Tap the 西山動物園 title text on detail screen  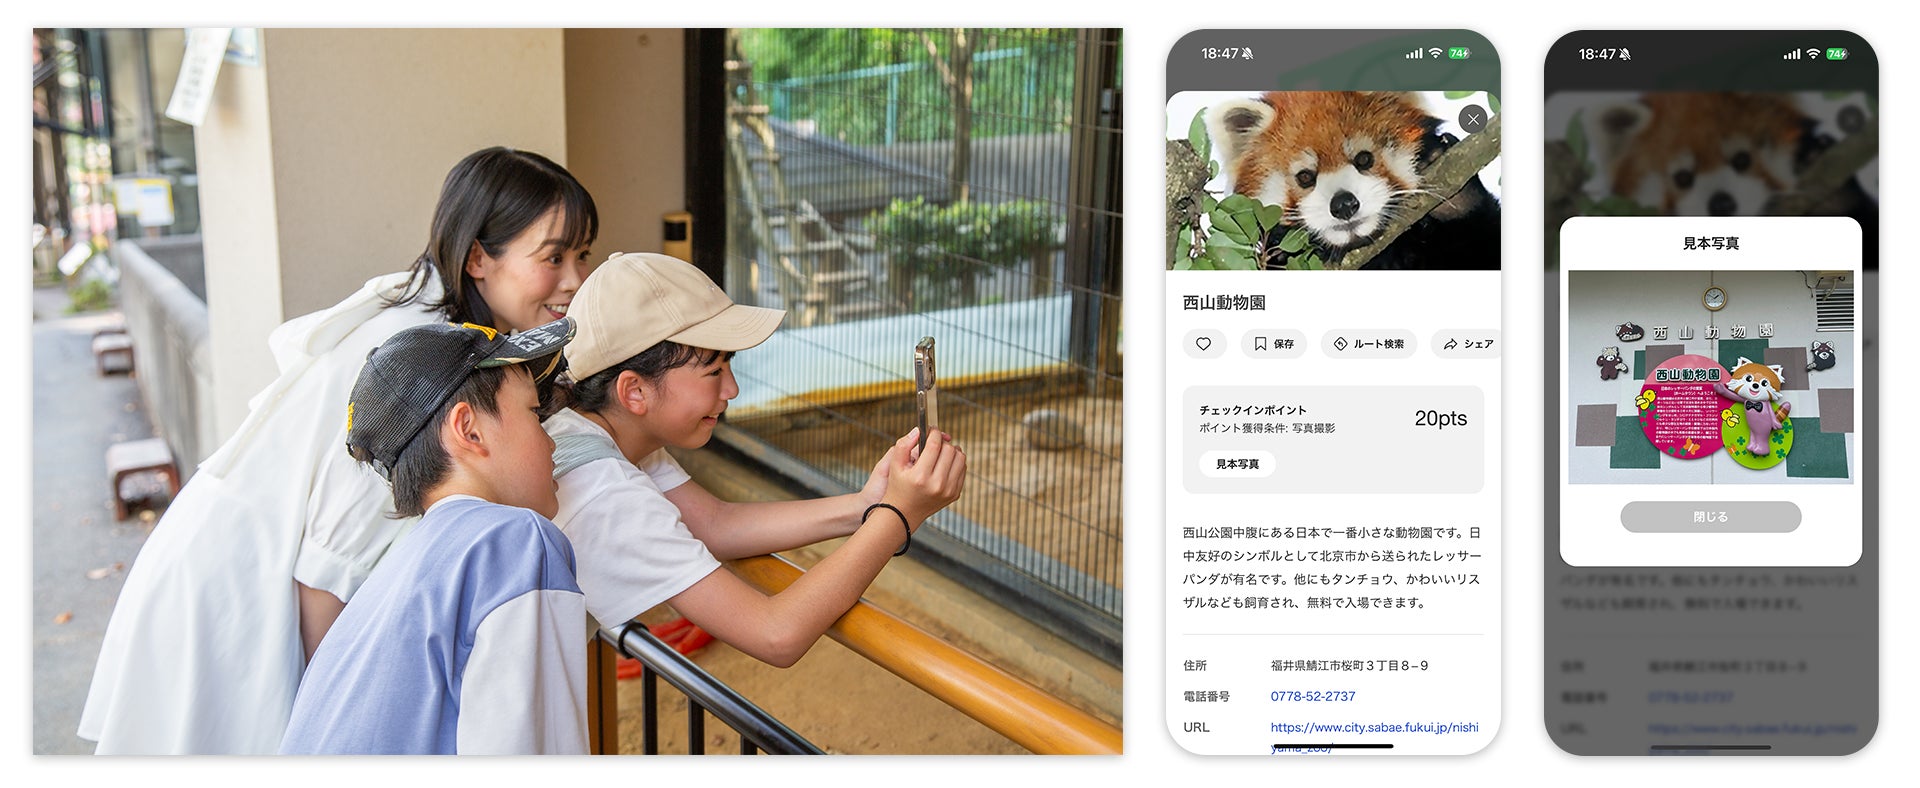point(1224,303)
